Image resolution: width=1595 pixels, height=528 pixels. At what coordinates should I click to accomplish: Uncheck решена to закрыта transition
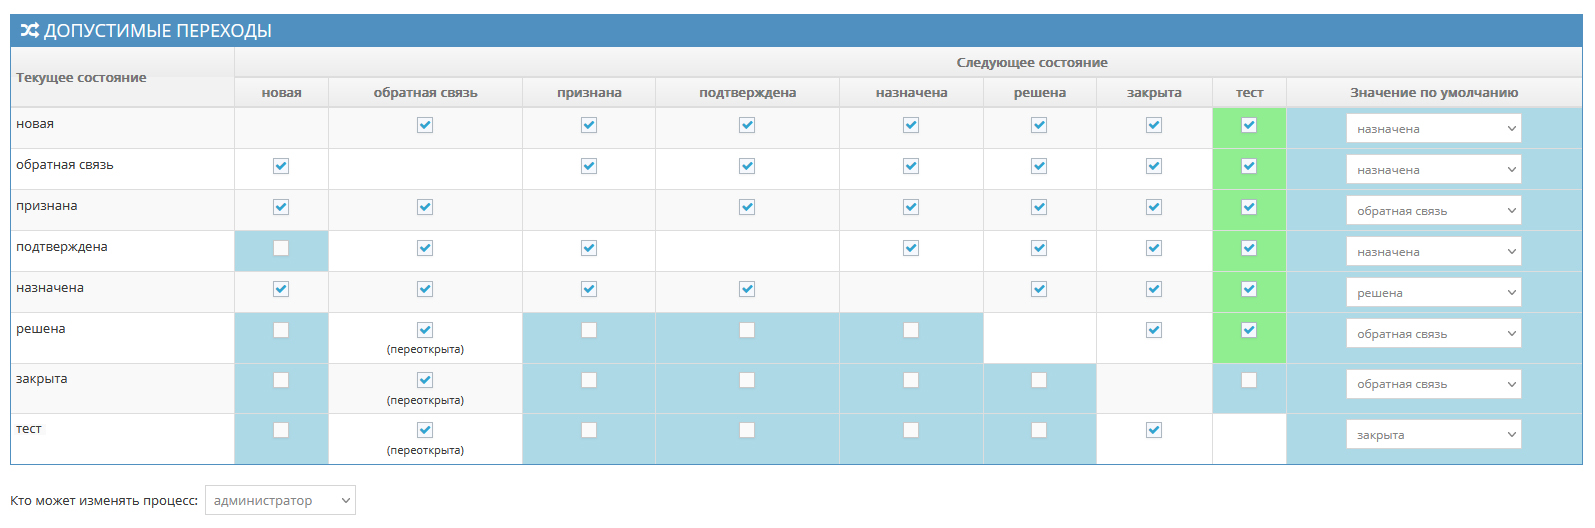1154,330
